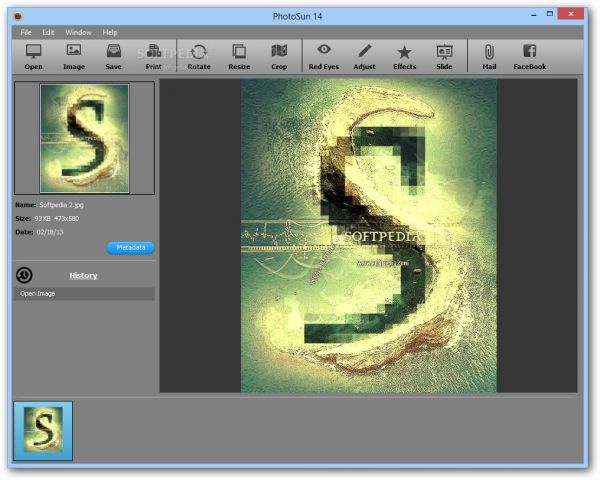Click the main image in the canvas

pyautogui.click(x=368, y=235)
